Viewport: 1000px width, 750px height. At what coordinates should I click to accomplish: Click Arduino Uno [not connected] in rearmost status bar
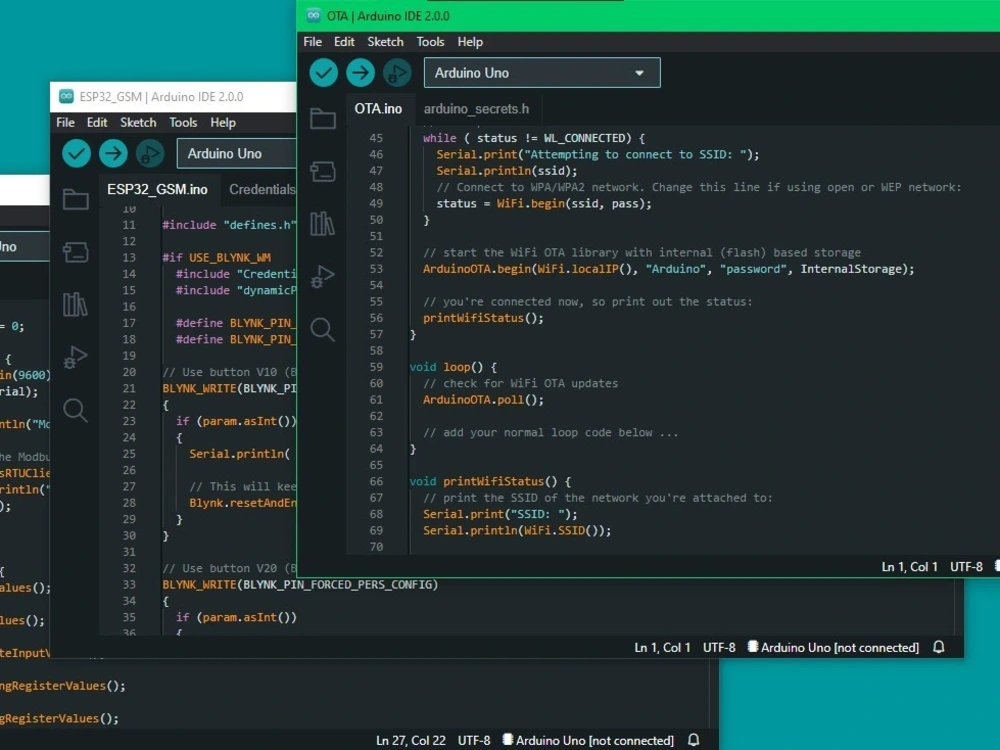click(x=588, y=740)
